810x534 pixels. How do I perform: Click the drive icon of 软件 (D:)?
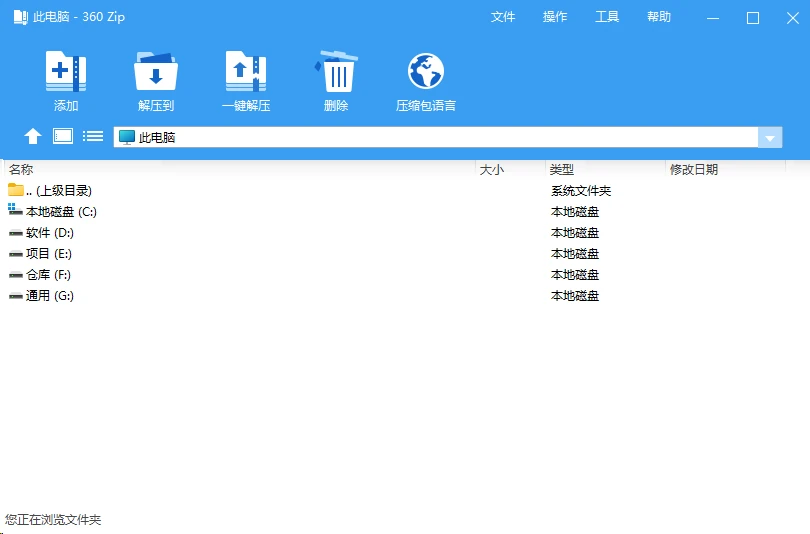point(15,233)
